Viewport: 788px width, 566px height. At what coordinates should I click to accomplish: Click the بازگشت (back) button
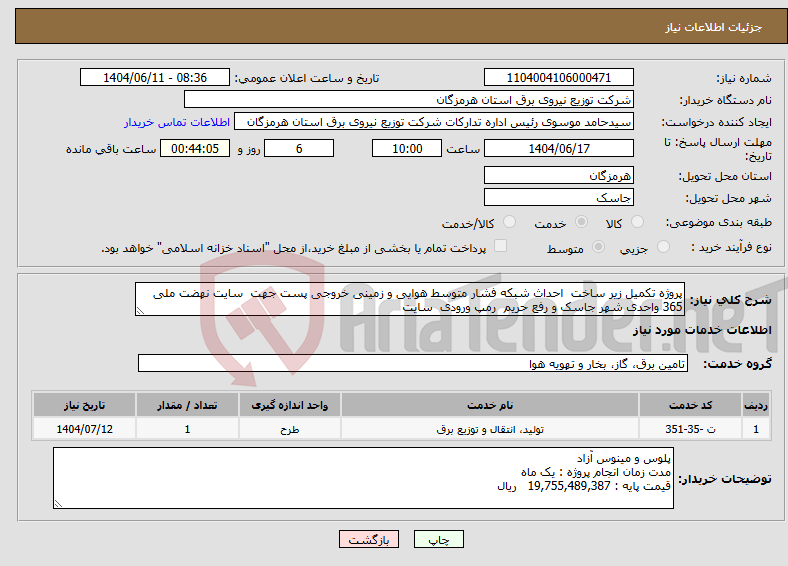369,539
